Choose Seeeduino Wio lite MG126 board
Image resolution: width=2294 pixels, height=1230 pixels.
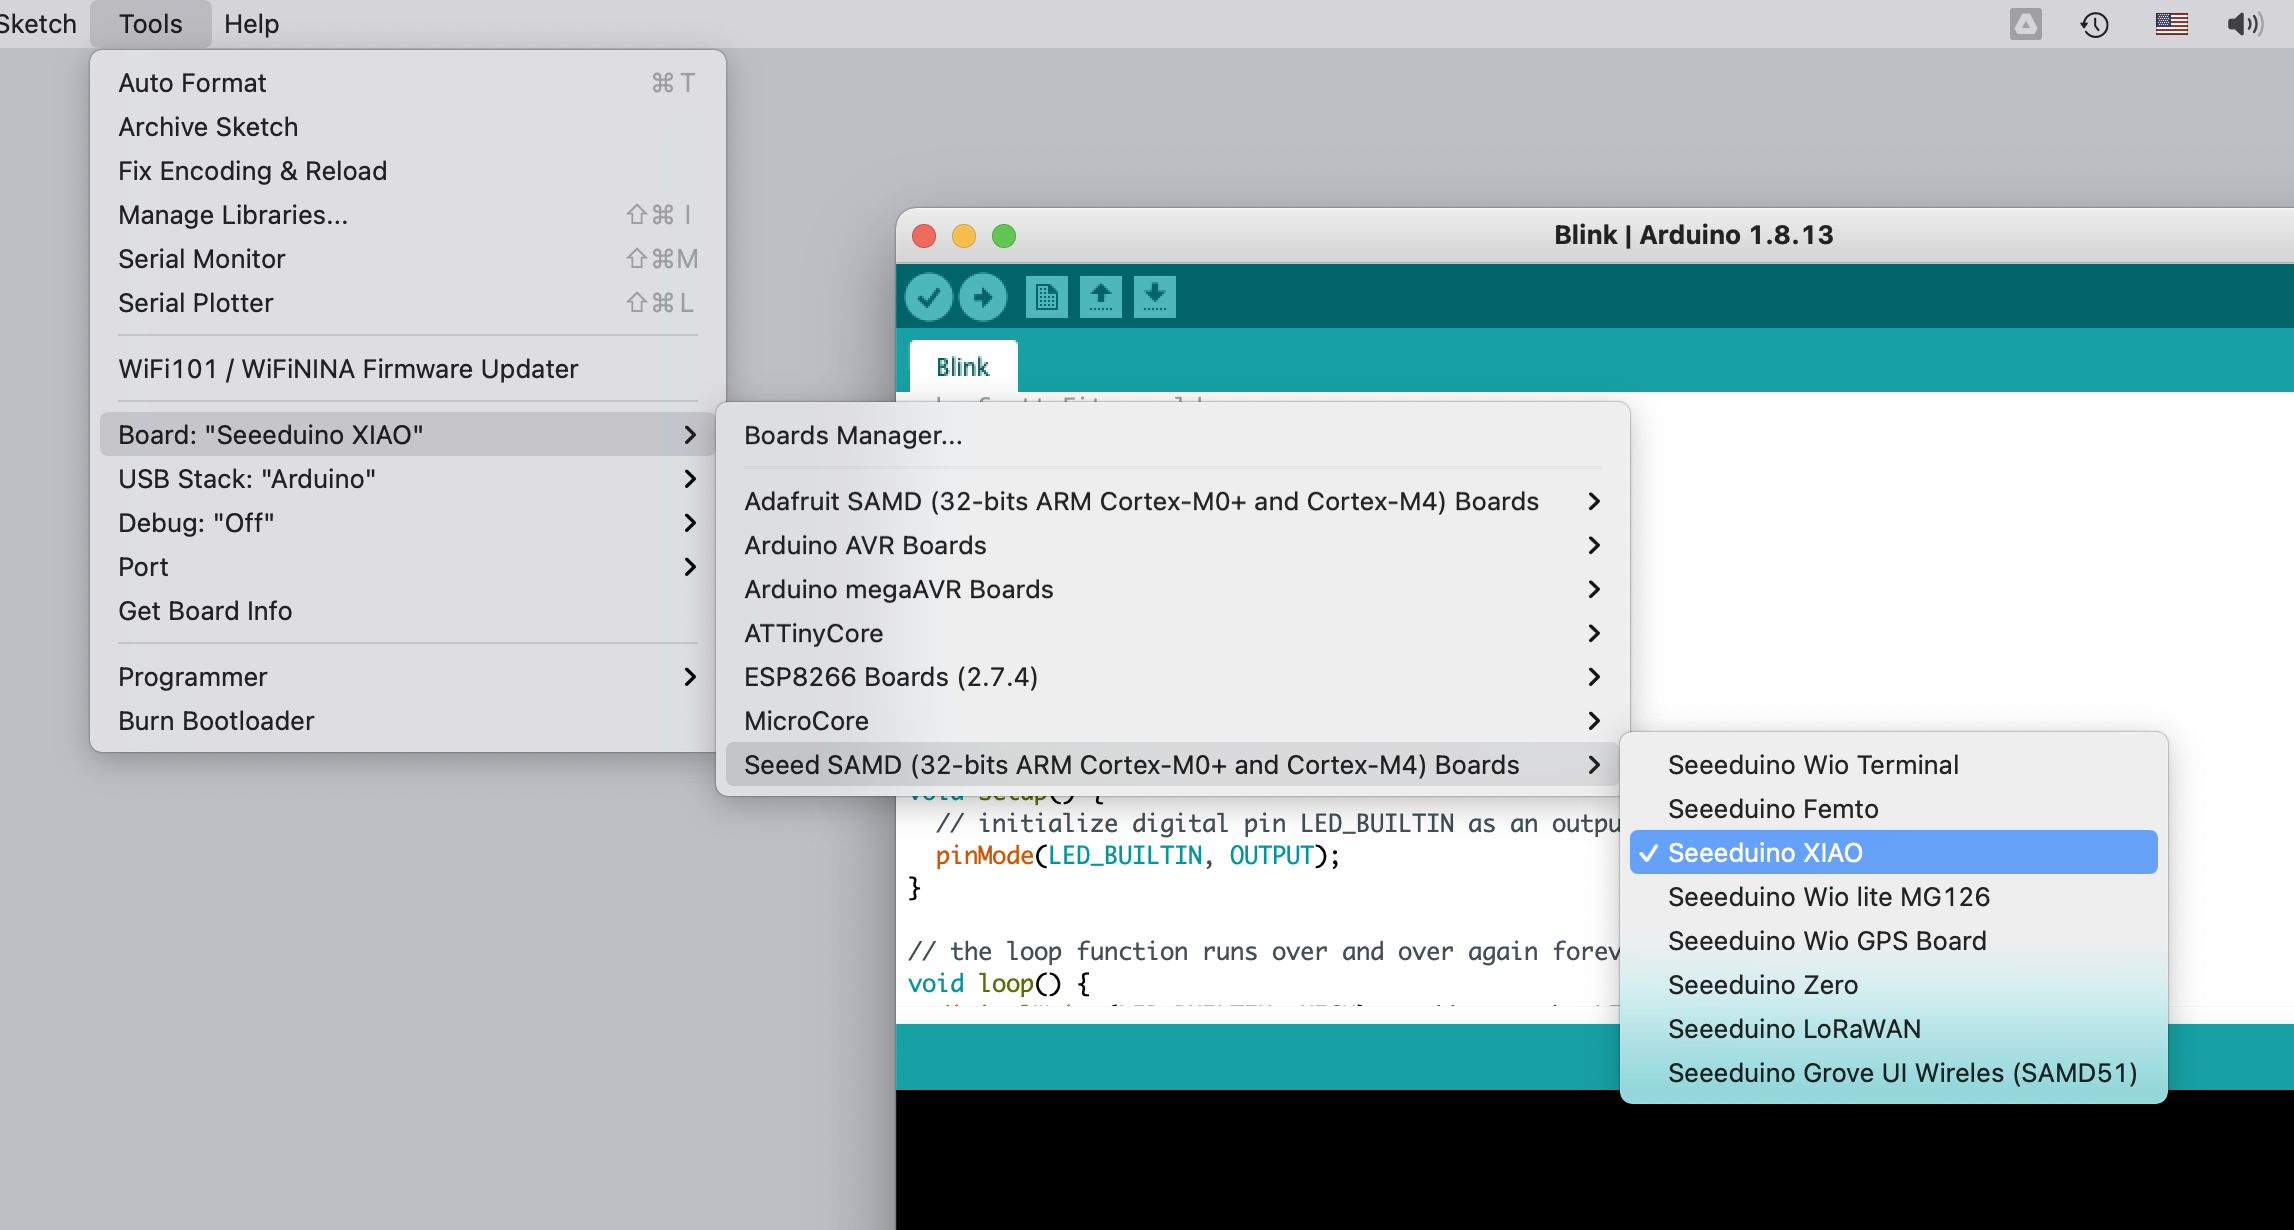click(x=1893, y=896)
